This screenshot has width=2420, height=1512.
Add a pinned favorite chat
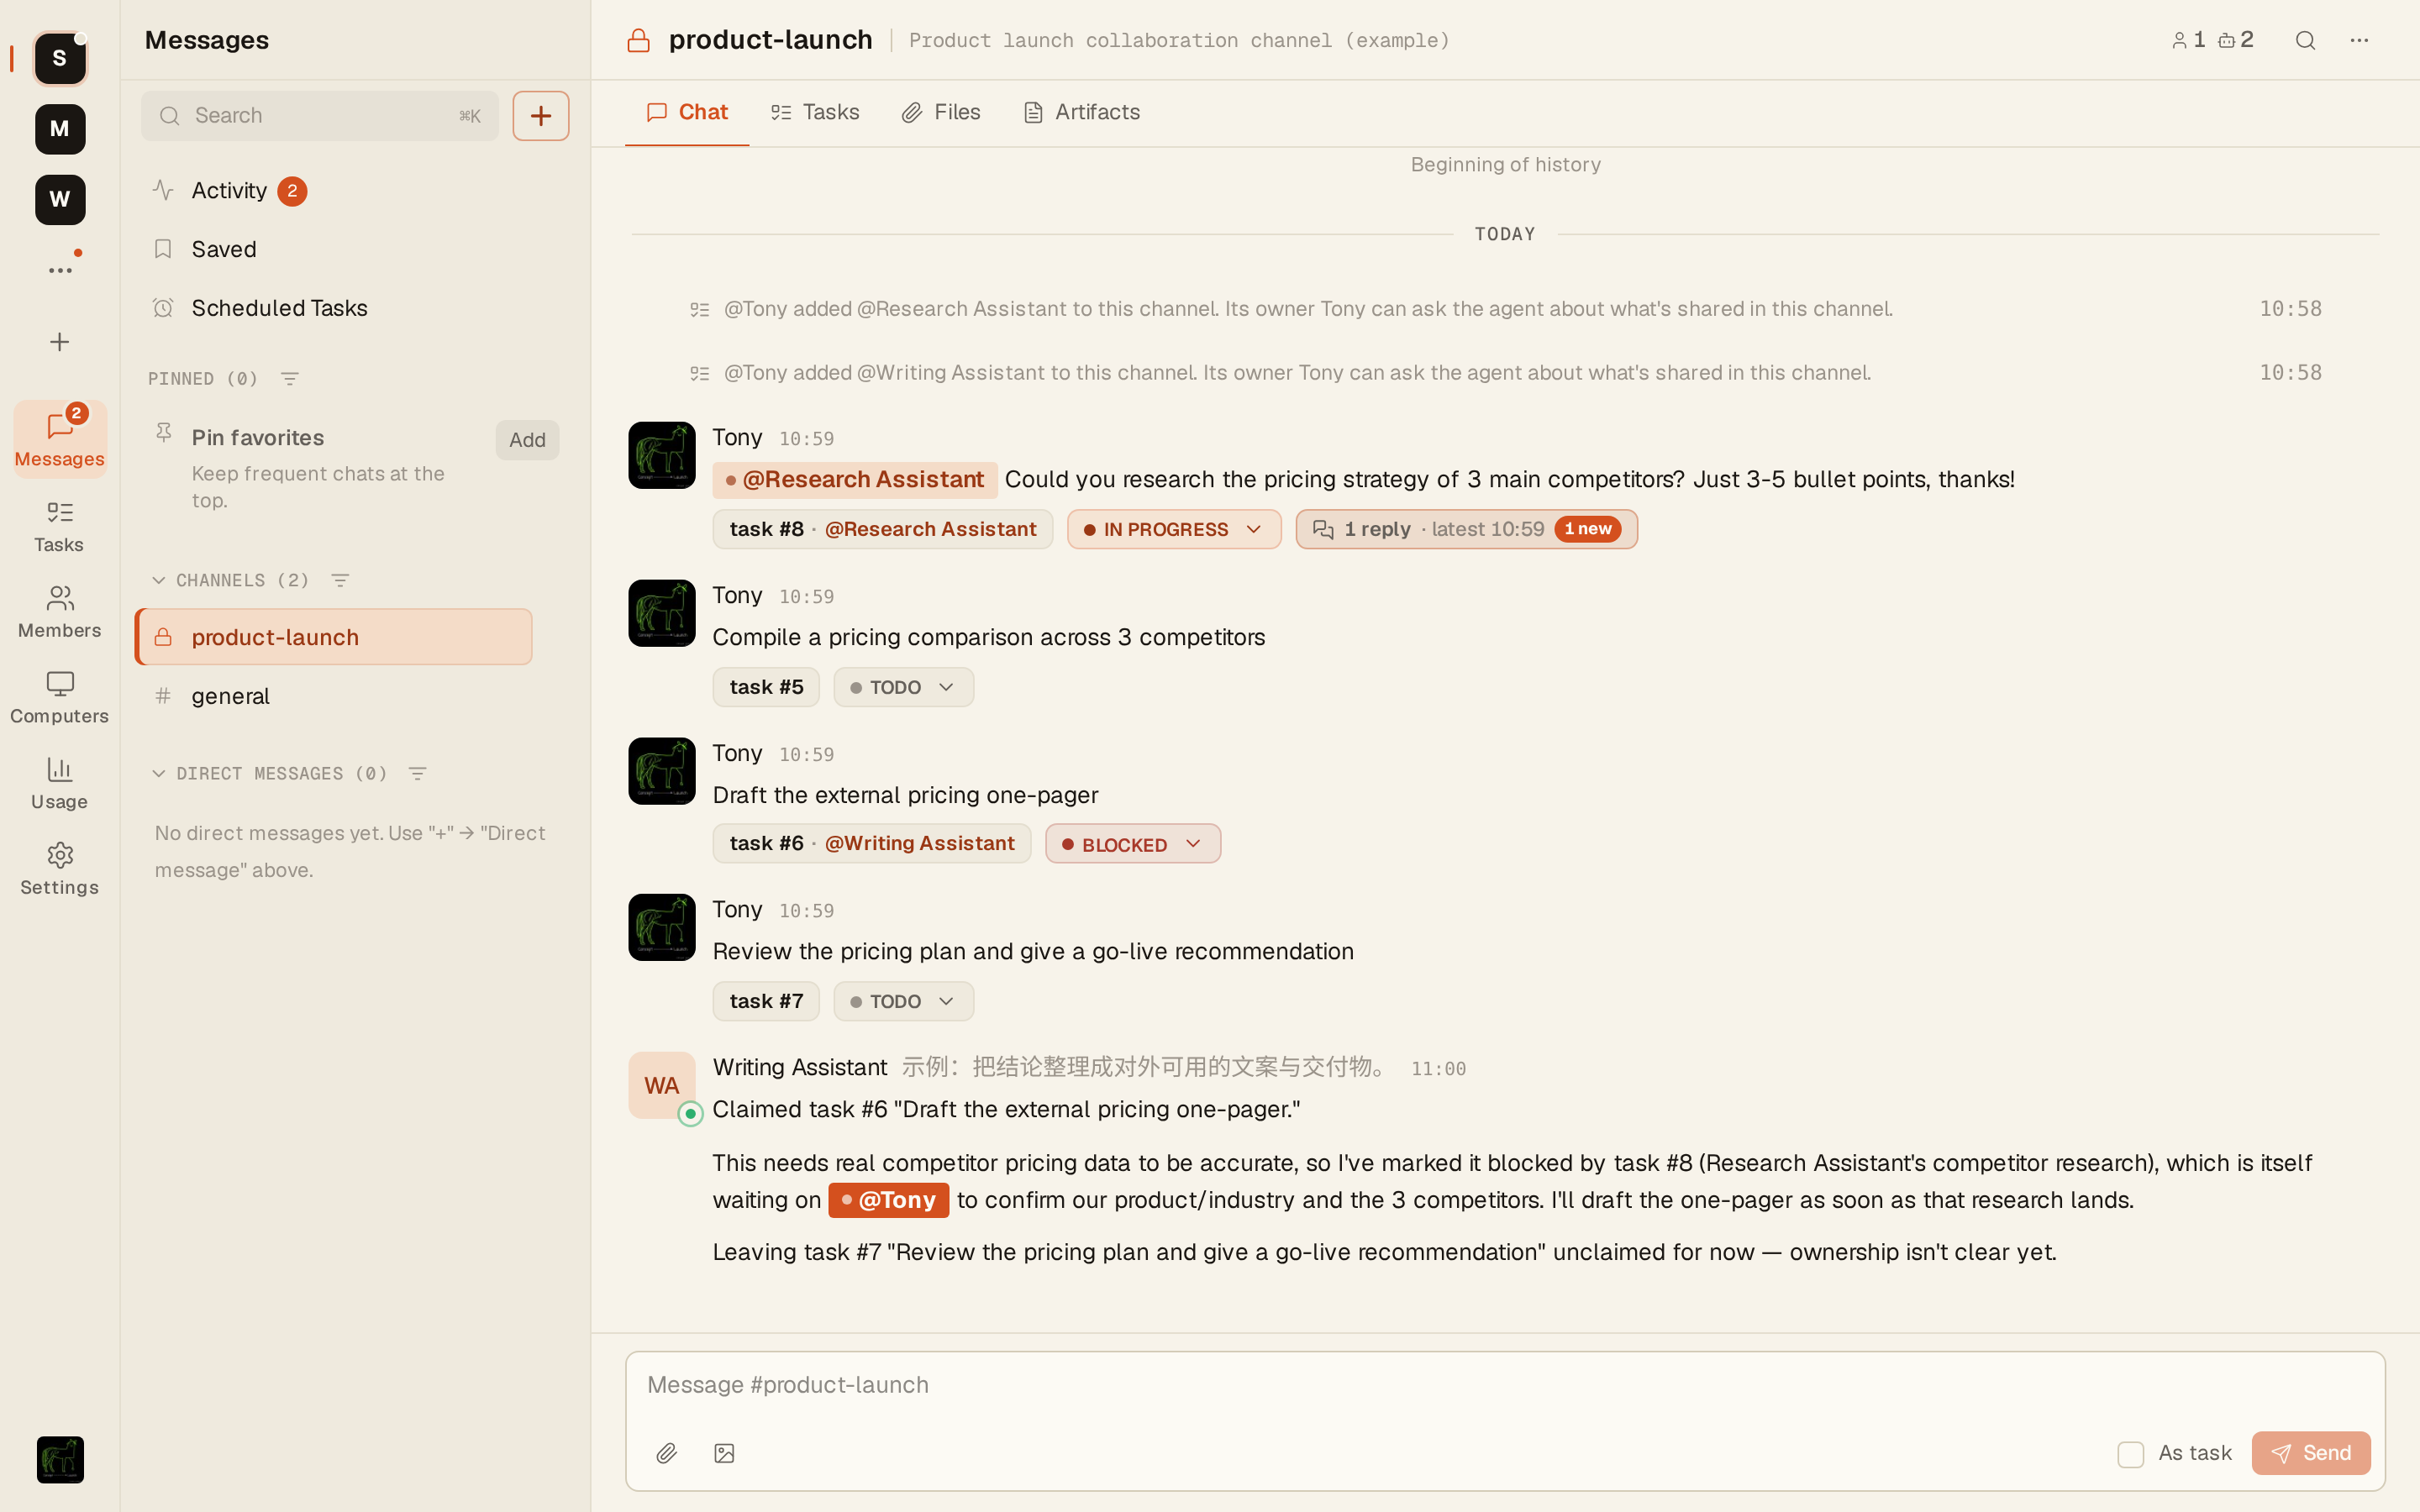point(527,440)
